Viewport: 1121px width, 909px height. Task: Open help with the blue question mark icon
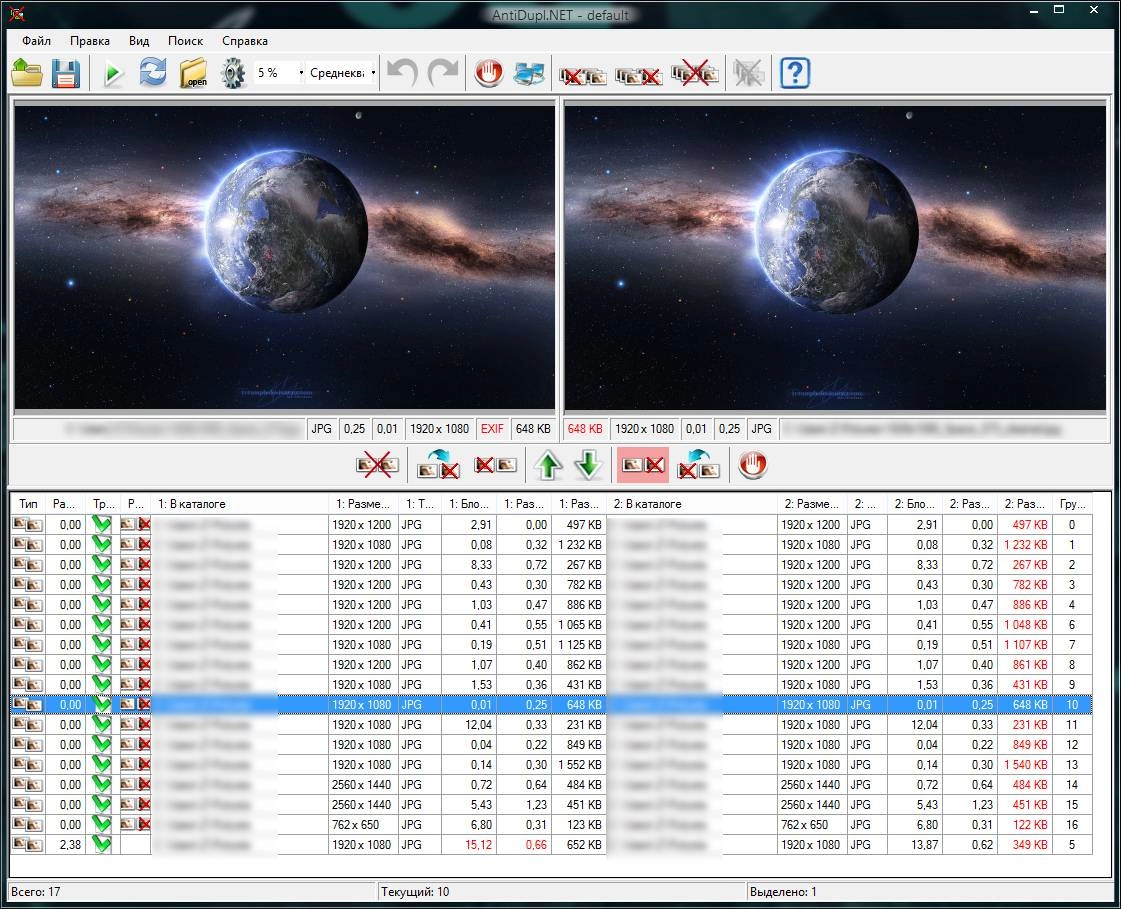pos(795,73)
